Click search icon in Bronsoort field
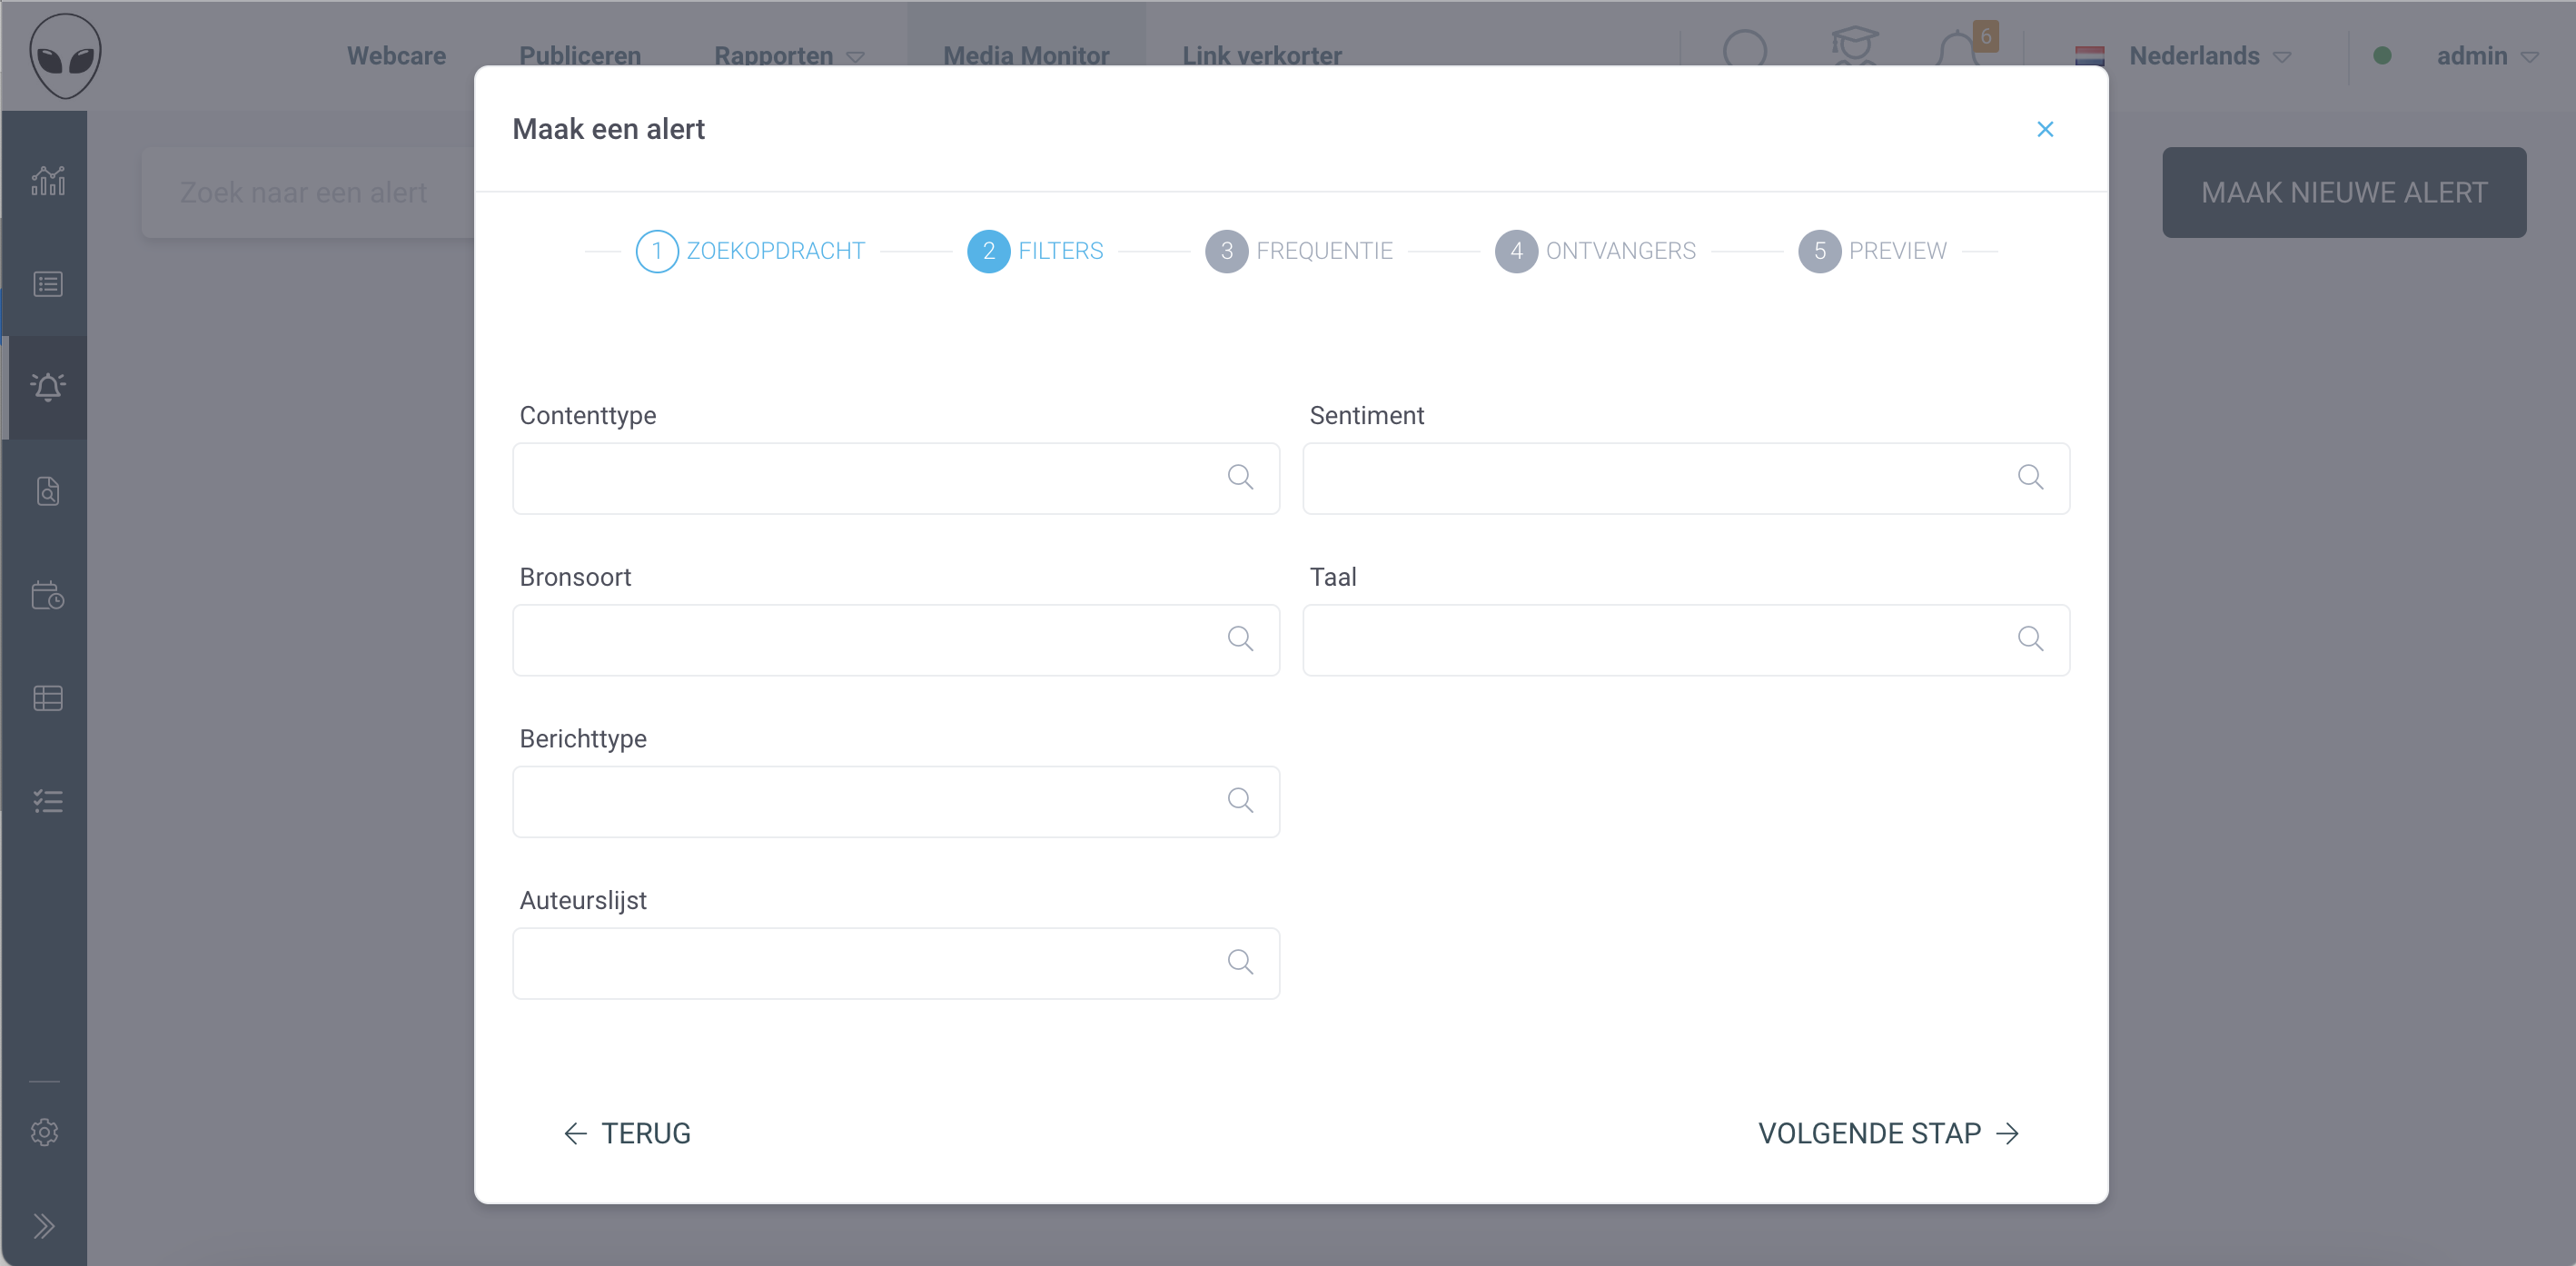 pyautogui.click(x=1240, y=639)
